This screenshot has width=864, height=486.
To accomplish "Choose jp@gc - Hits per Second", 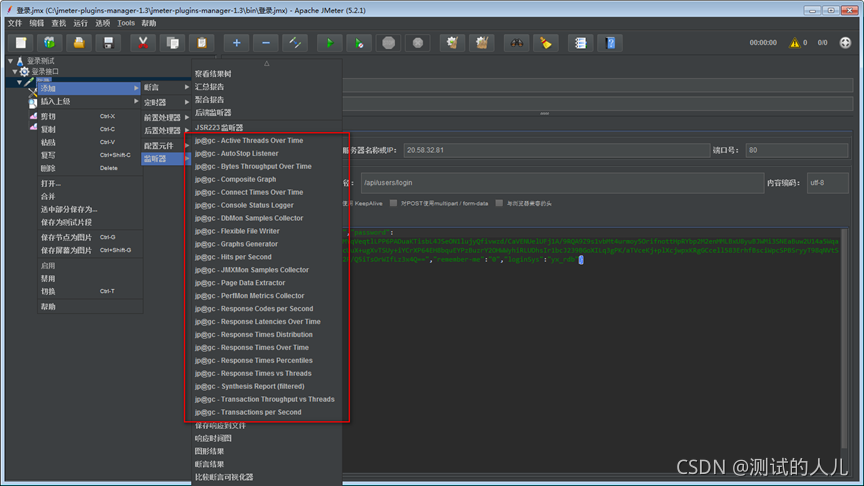I will pos(267,257).
